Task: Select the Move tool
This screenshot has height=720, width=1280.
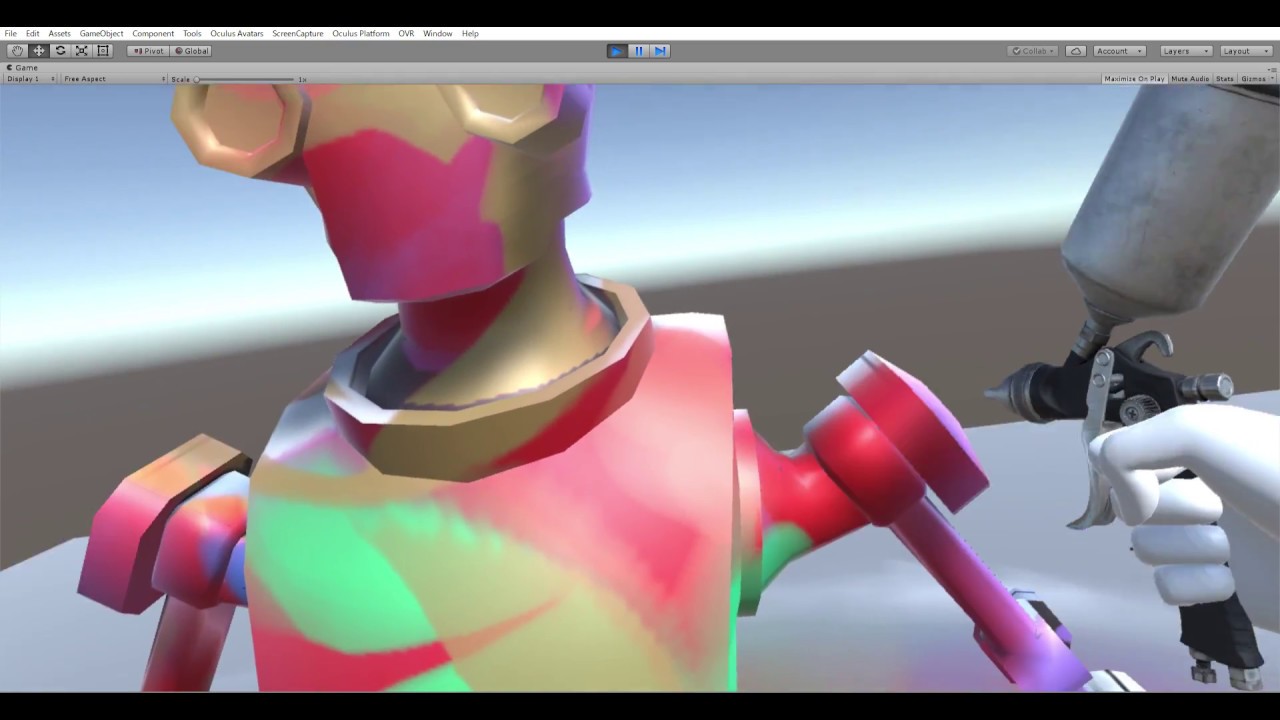Action: click(x=39, y=51)
